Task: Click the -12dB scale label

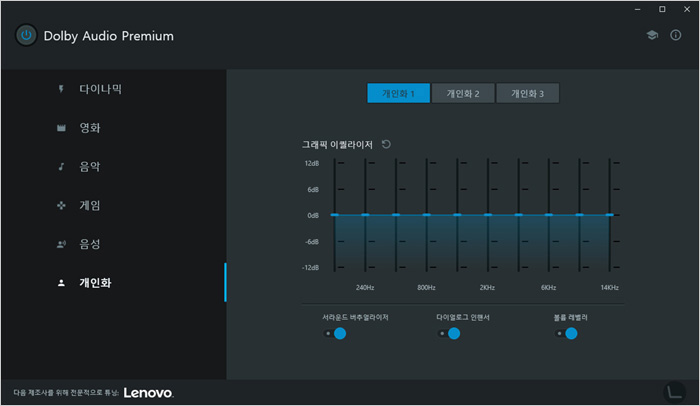Action: [x=310, y=268]
